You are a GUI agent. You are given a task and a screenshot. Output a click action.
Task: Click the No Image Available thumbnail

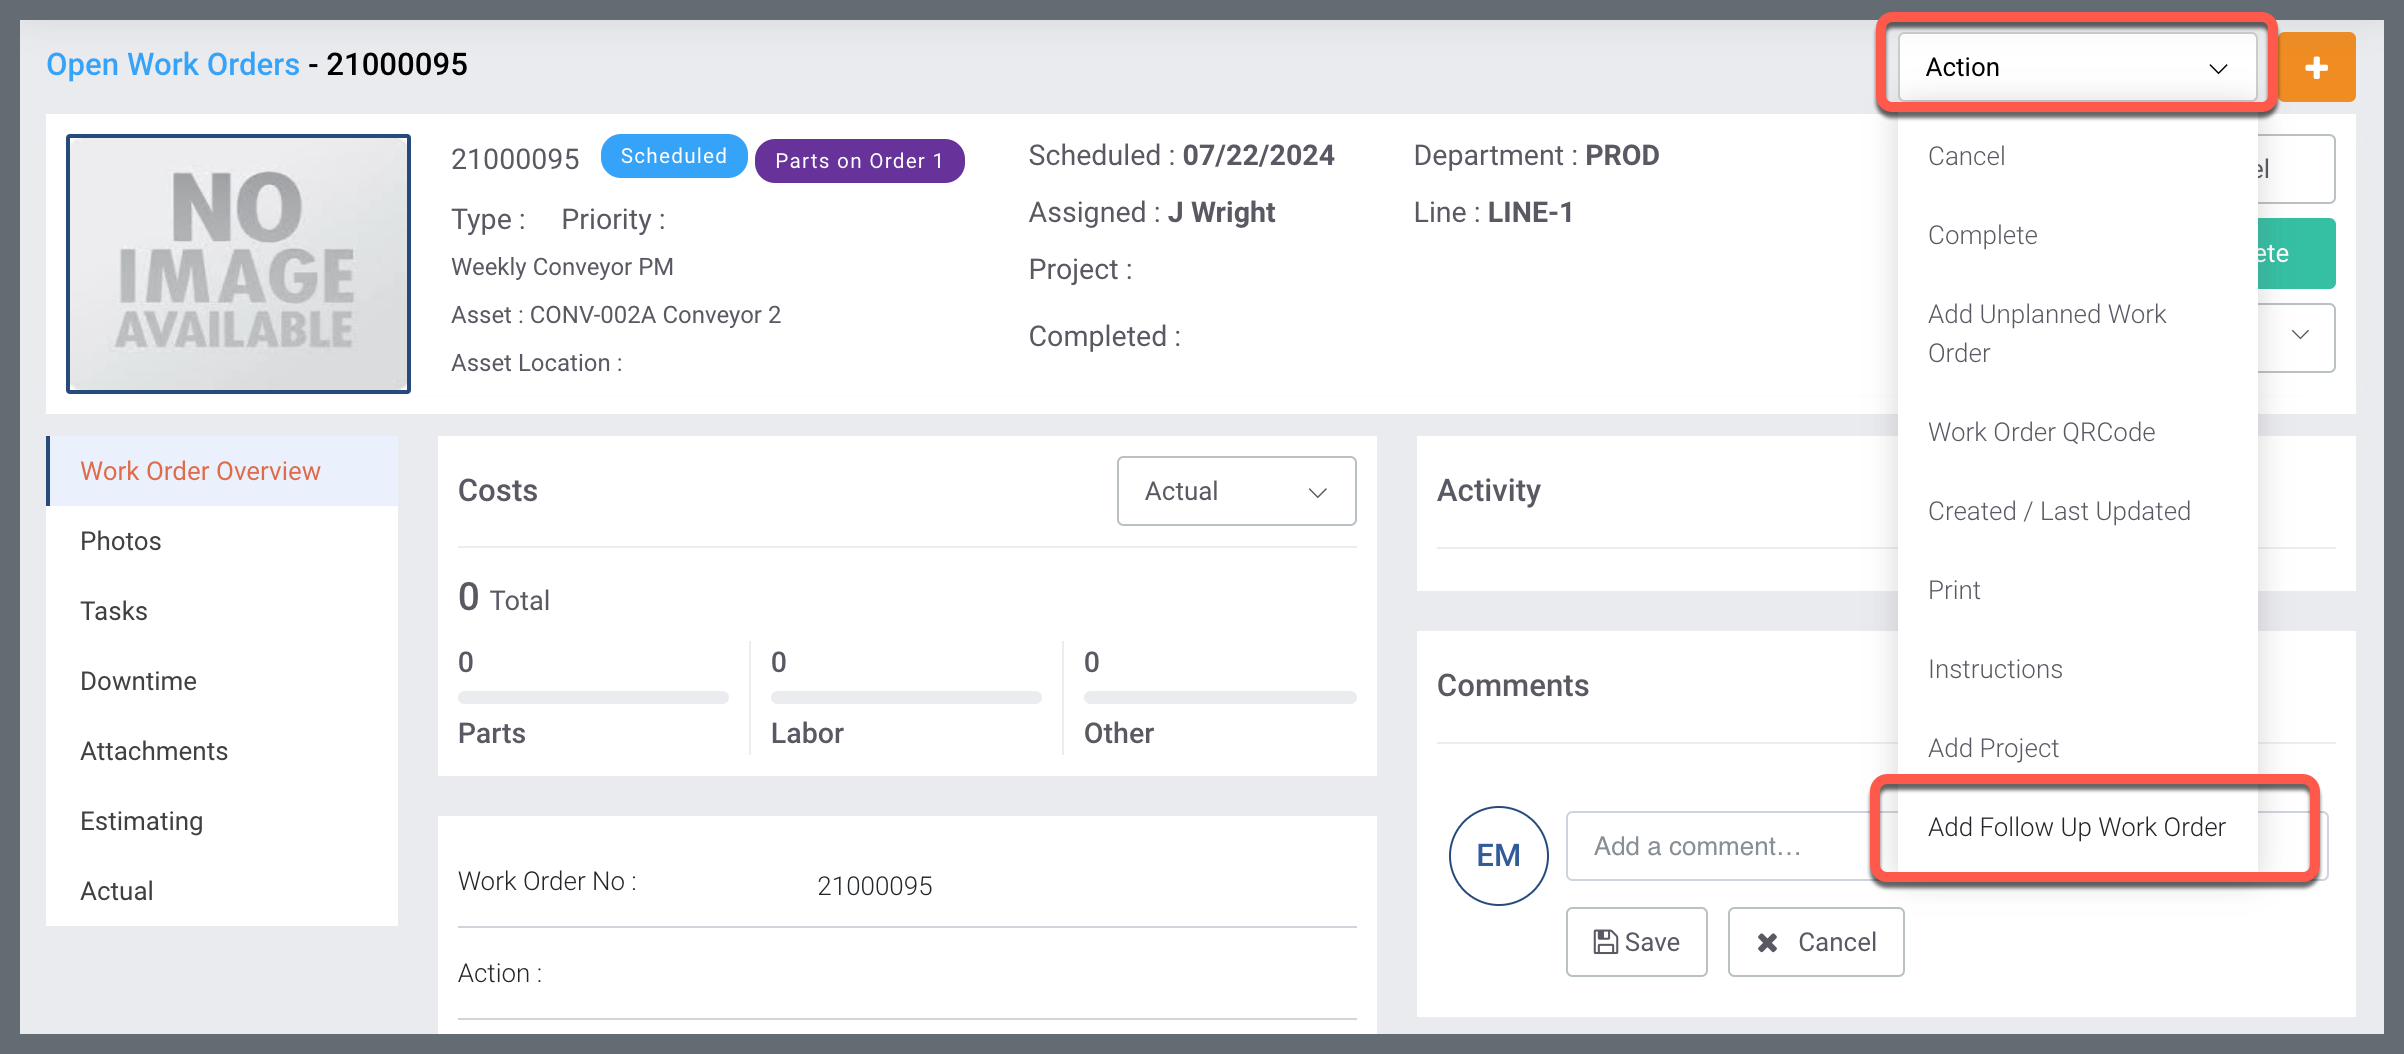pos(238,264)
